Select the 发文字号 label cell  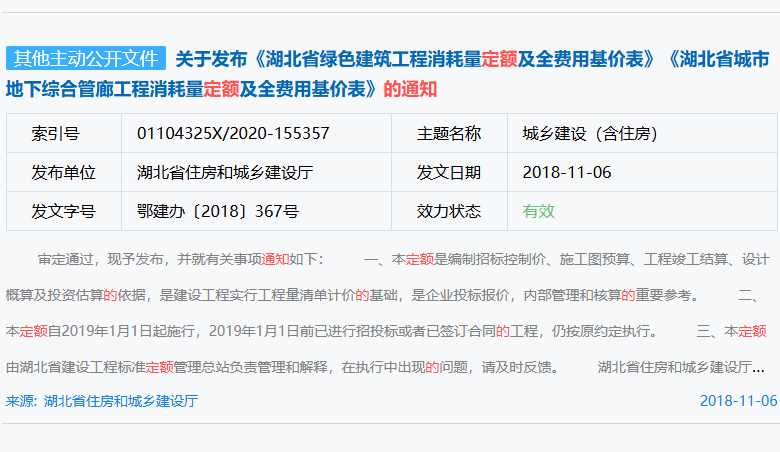click(x=63, y=211)
